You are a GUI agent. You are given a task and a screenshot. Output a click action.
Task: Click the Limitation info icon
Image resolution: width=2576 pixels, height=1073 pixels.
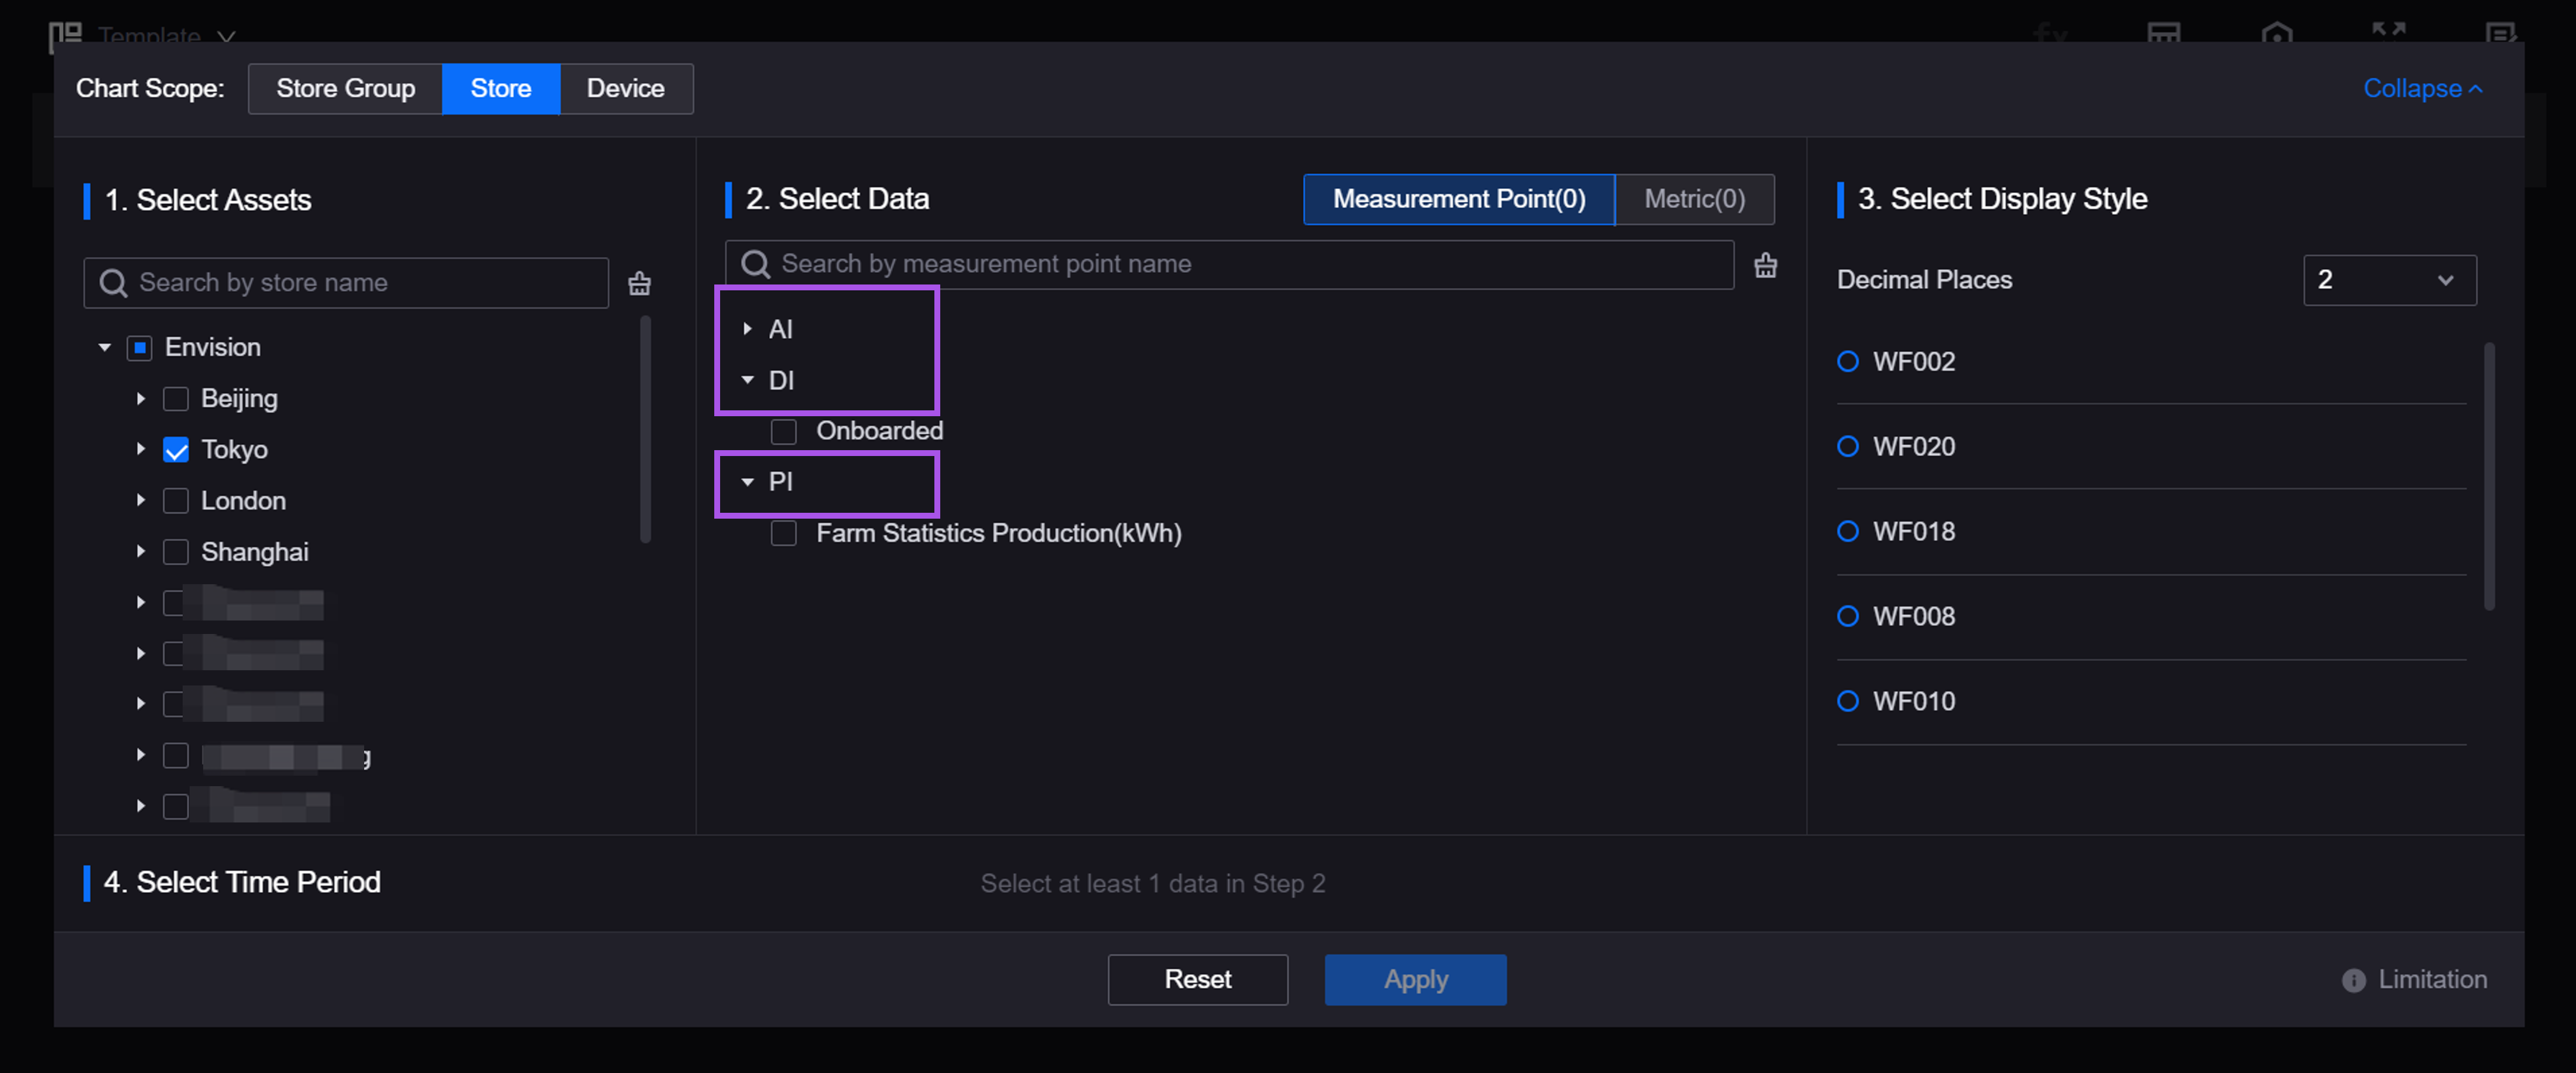point(2353,980)
